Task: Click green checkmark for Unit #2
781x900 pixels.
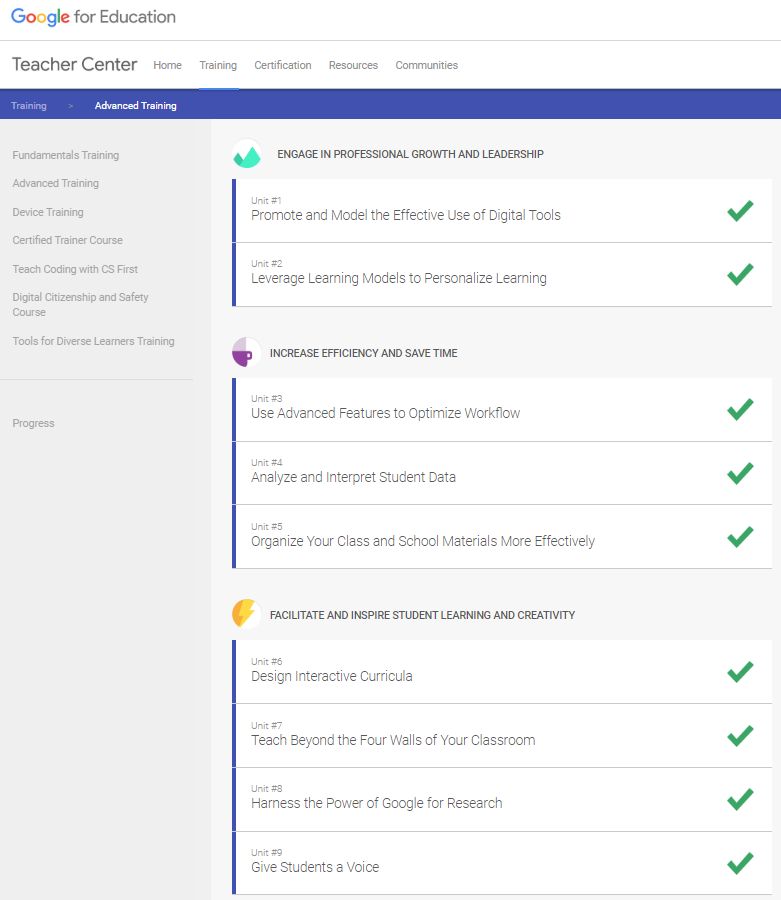Action: click(x=740, y=274)
